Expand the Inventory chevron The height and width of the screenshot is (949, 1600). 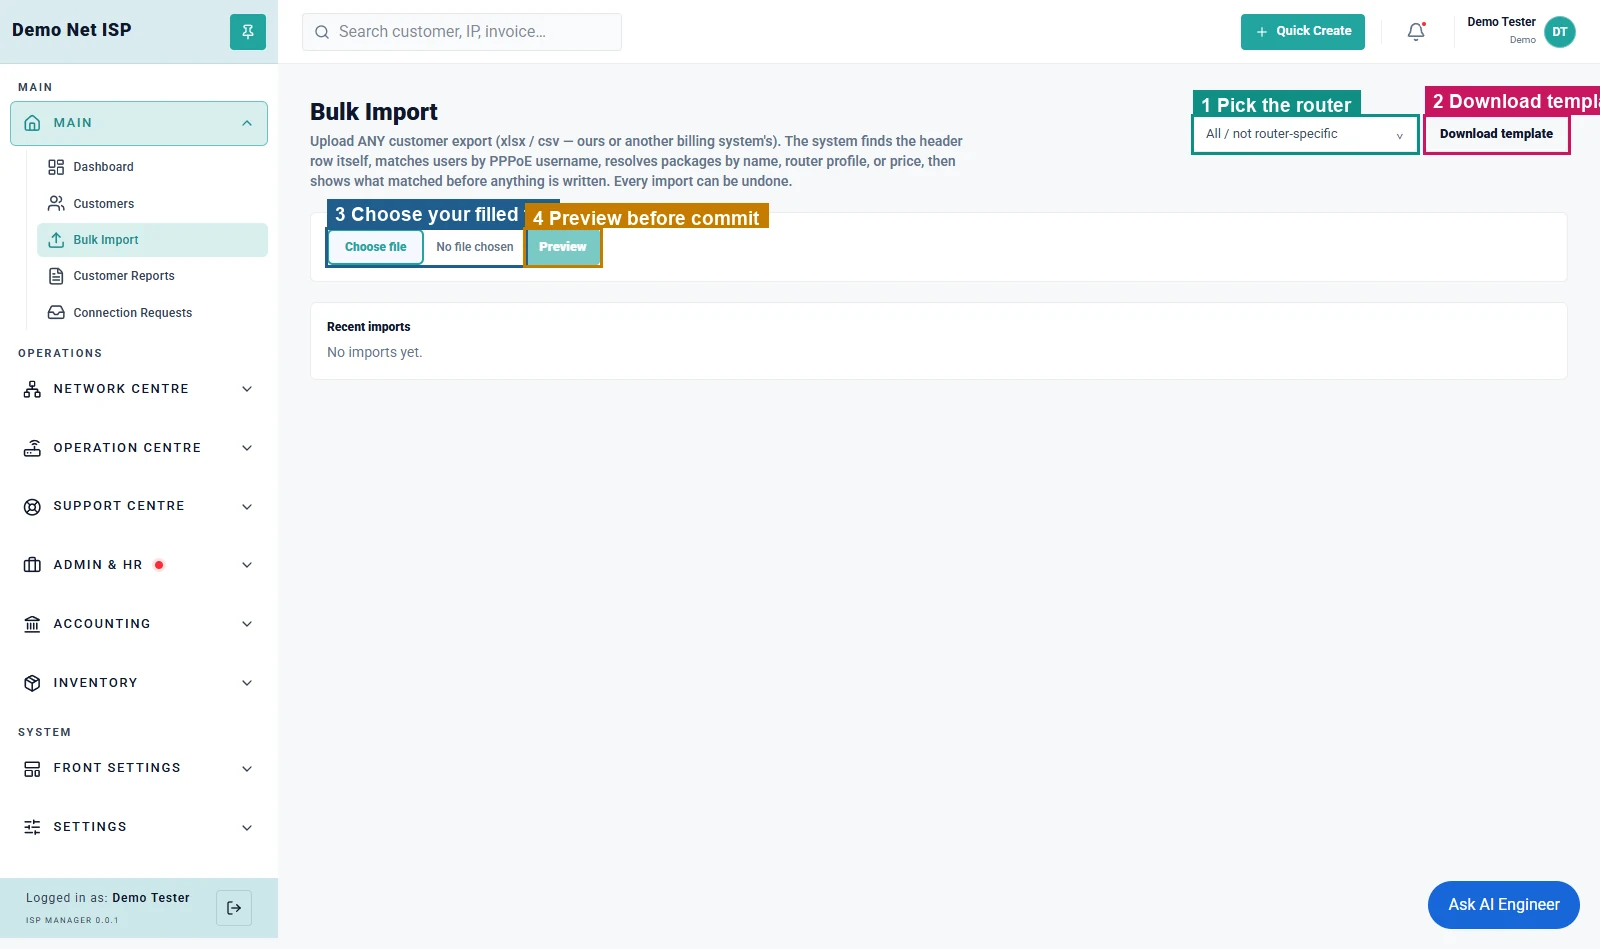(x=247, y=683)
